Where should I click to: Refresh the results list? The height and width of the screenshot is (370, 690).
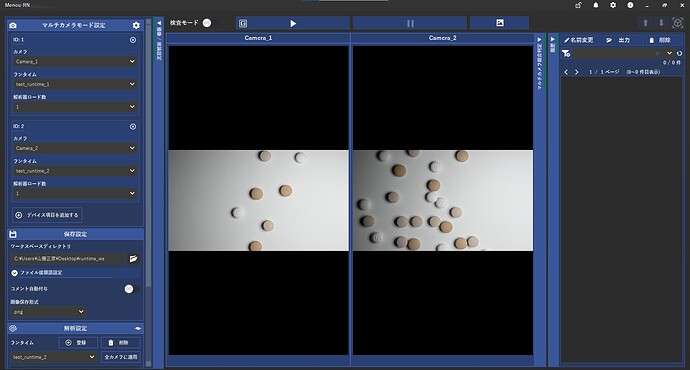[x=679, y=54]
